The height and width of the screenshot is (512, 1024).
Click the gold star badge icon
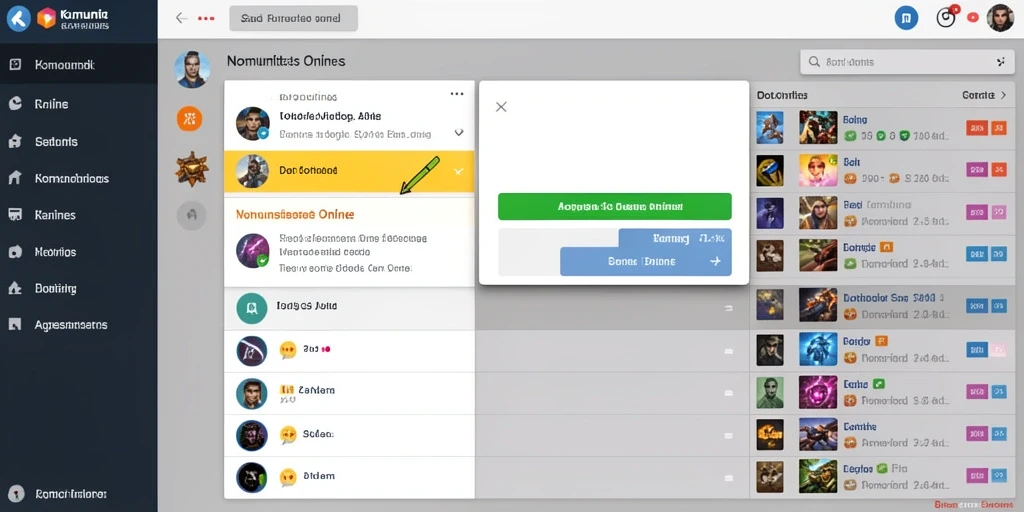[192, 168]
